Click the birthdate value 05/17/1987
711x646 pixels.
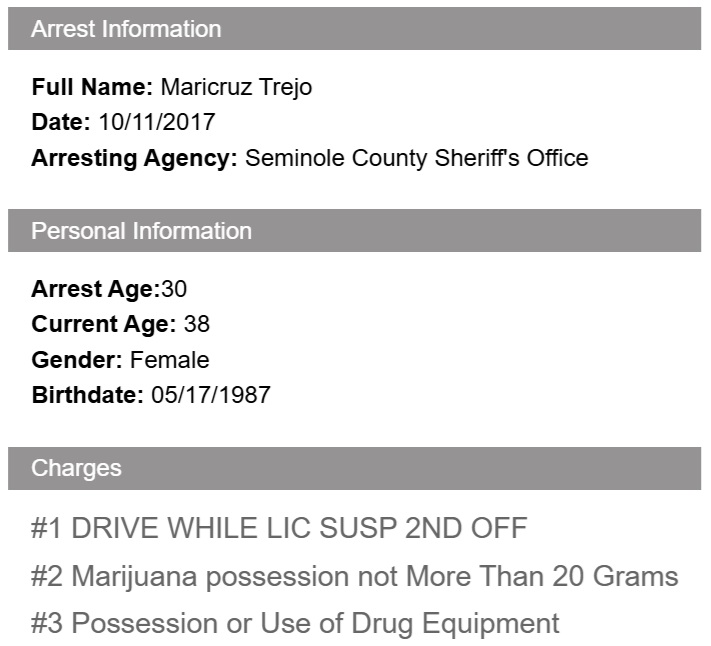click(x=211, y=394)
